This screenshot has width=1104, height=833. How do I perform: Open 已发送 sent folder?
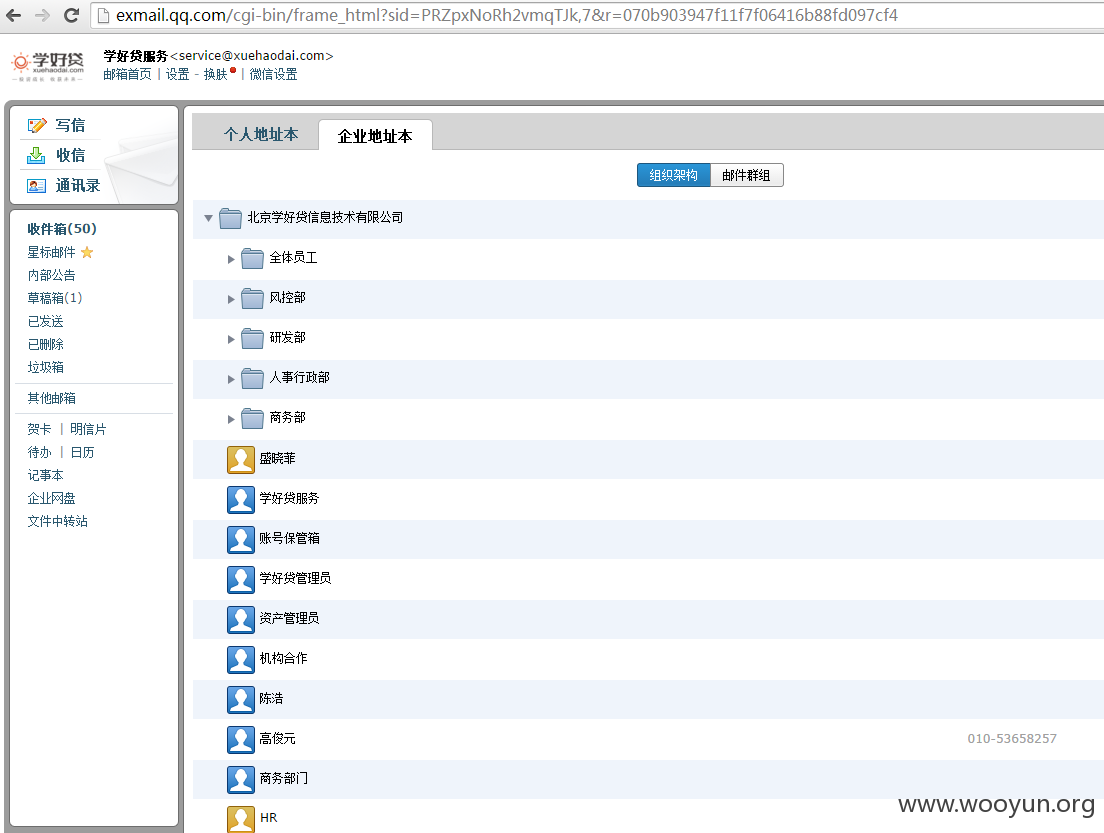pos(46,321)
